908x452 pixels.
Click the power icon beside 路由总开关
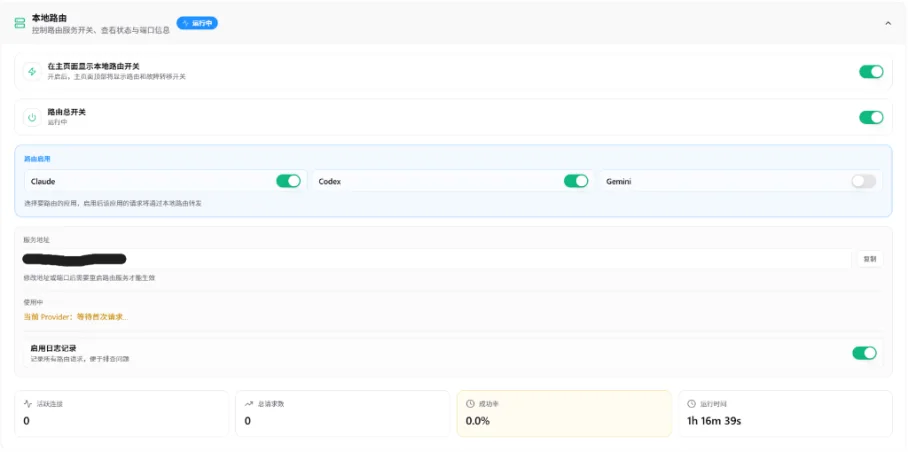(x=32, y=117)
